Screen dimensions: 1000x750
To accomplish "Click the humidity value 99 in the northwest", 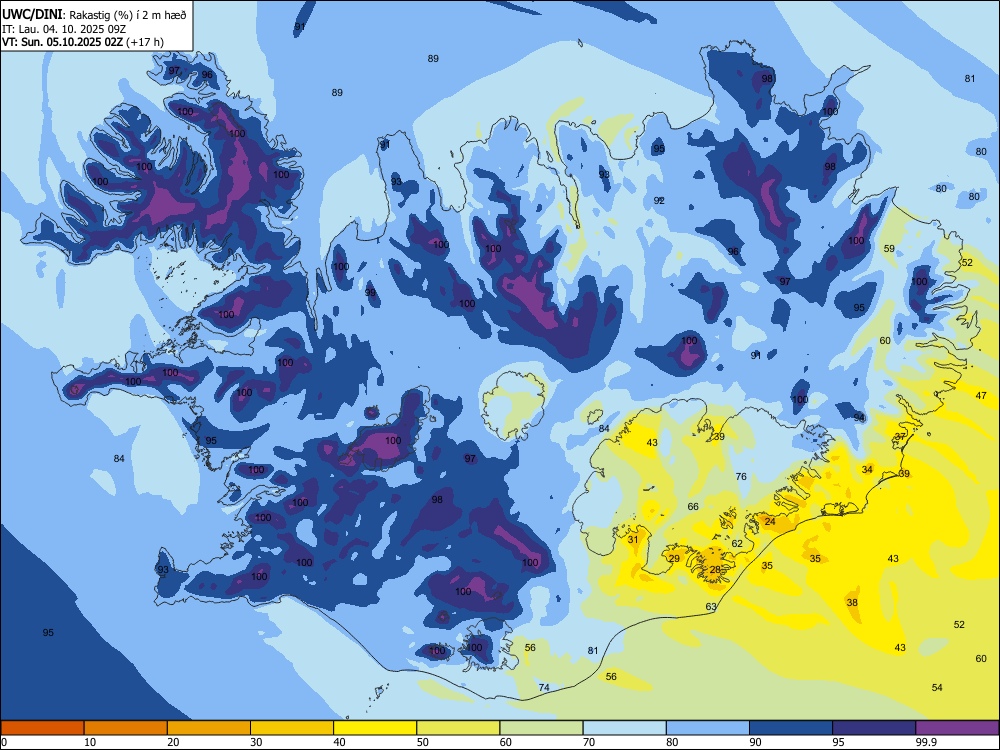I will 370,293.
